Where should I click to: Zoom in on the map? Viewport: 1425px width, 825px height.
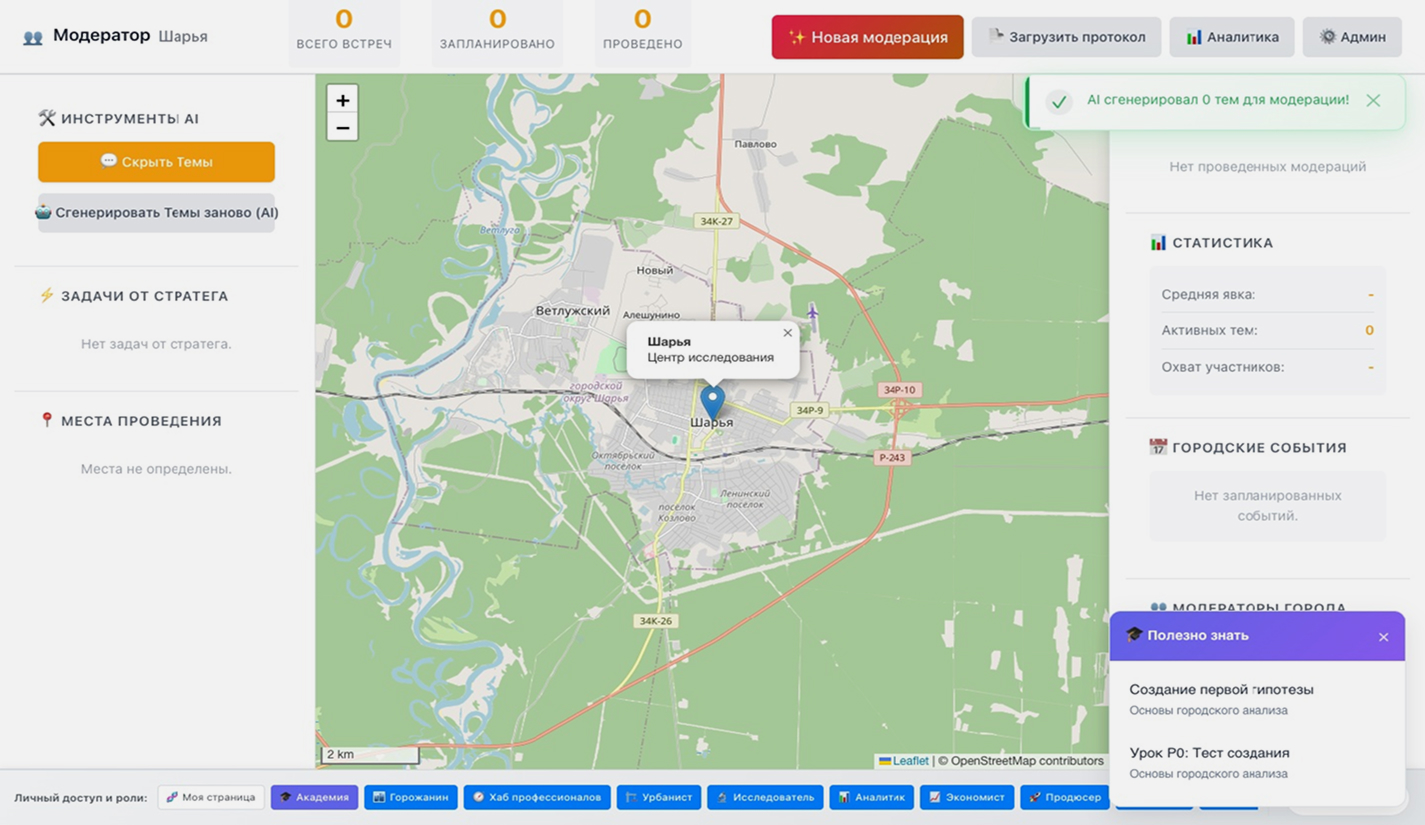(x=342, y=100)
